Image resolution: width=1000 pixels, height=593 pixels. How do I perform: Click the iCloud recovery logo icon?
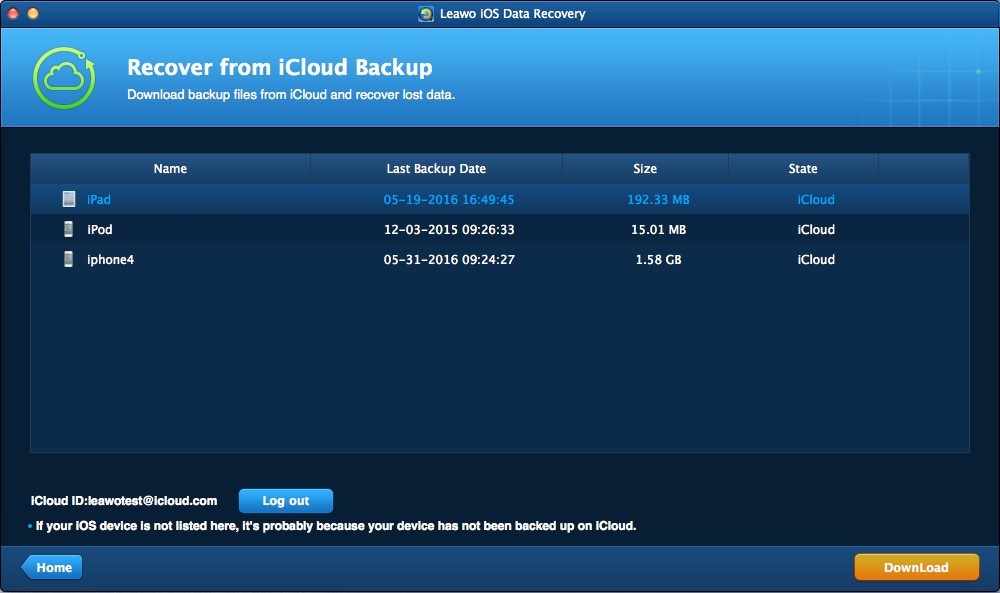click(x=64, y=79)
